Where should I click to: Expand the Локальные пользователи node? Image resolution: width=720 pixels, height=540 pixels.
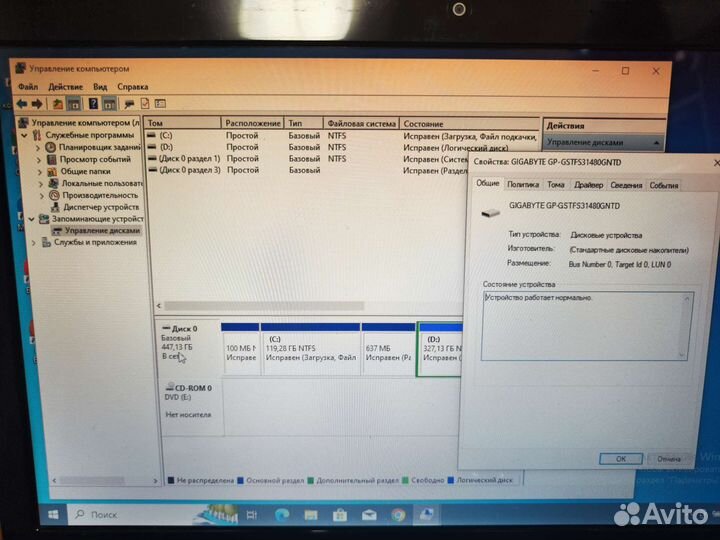(41, 184)
